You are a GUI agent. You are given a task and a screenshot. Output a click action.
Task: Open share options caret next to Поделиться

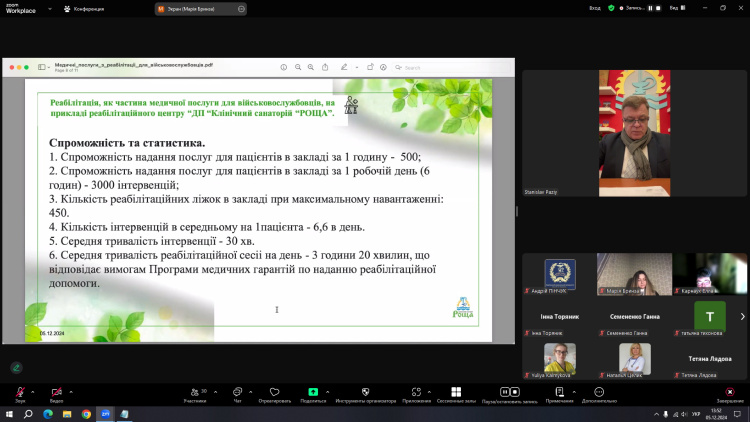(x=328, y=392)
